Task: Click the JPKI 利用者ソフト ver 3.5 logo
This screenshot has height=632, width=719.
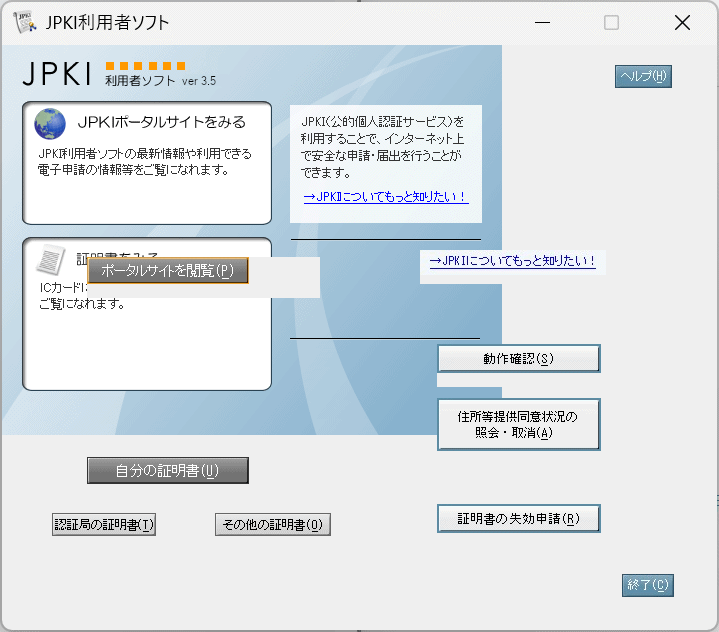Action: pyautogui.click(x=119, y=74)
